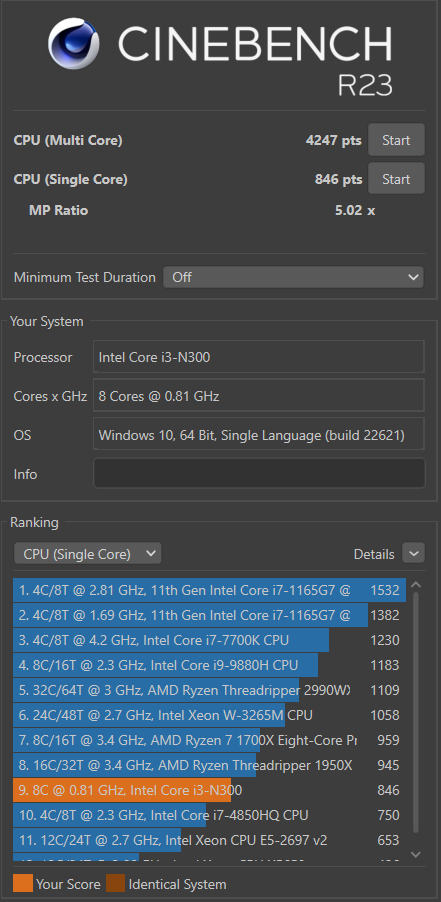Select the highlighted Core i3-N300 ranking entry

point(209,790)
